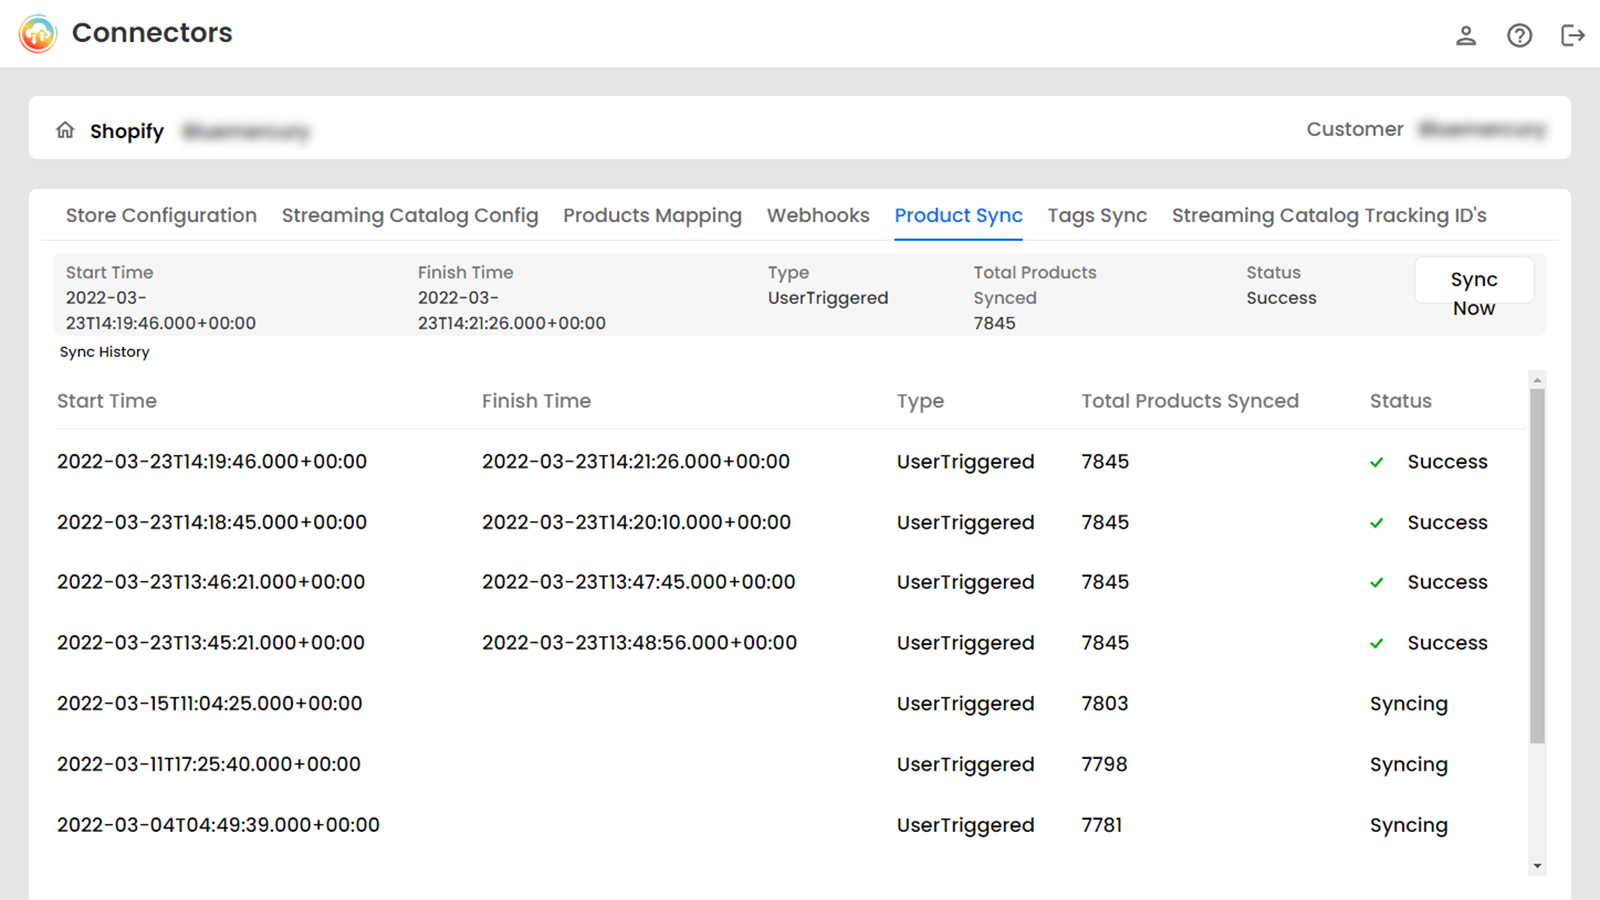
Task: Click UserTriggered type in 2022-03-15 row
Action: 966,704
